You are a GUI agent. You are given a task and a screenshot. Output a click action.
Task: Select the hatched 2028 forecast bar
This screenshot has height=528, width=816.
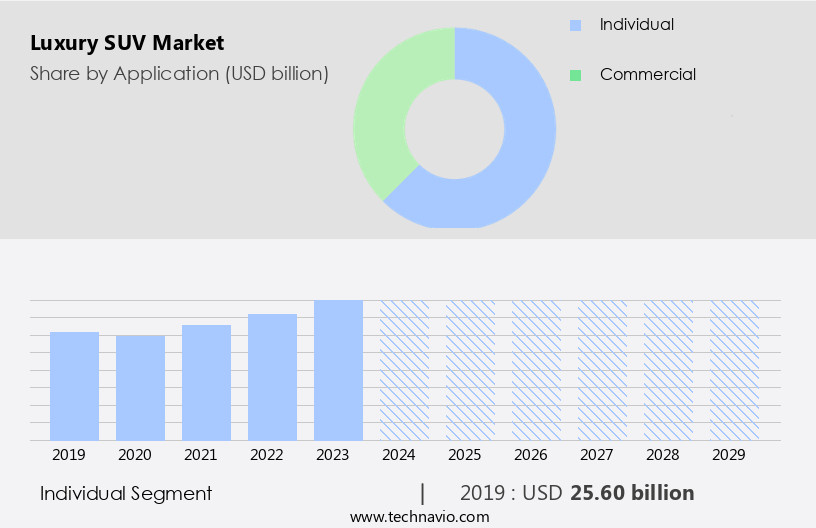pos(668,370)
